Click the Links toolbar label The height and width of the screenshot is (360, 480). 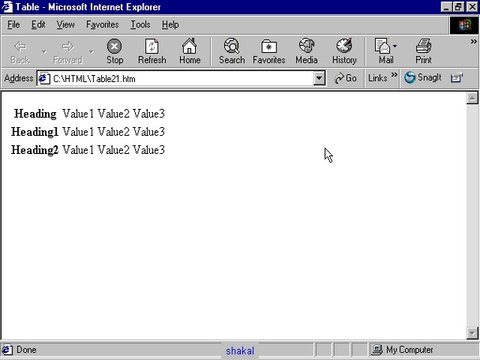[x=378, y=78]
